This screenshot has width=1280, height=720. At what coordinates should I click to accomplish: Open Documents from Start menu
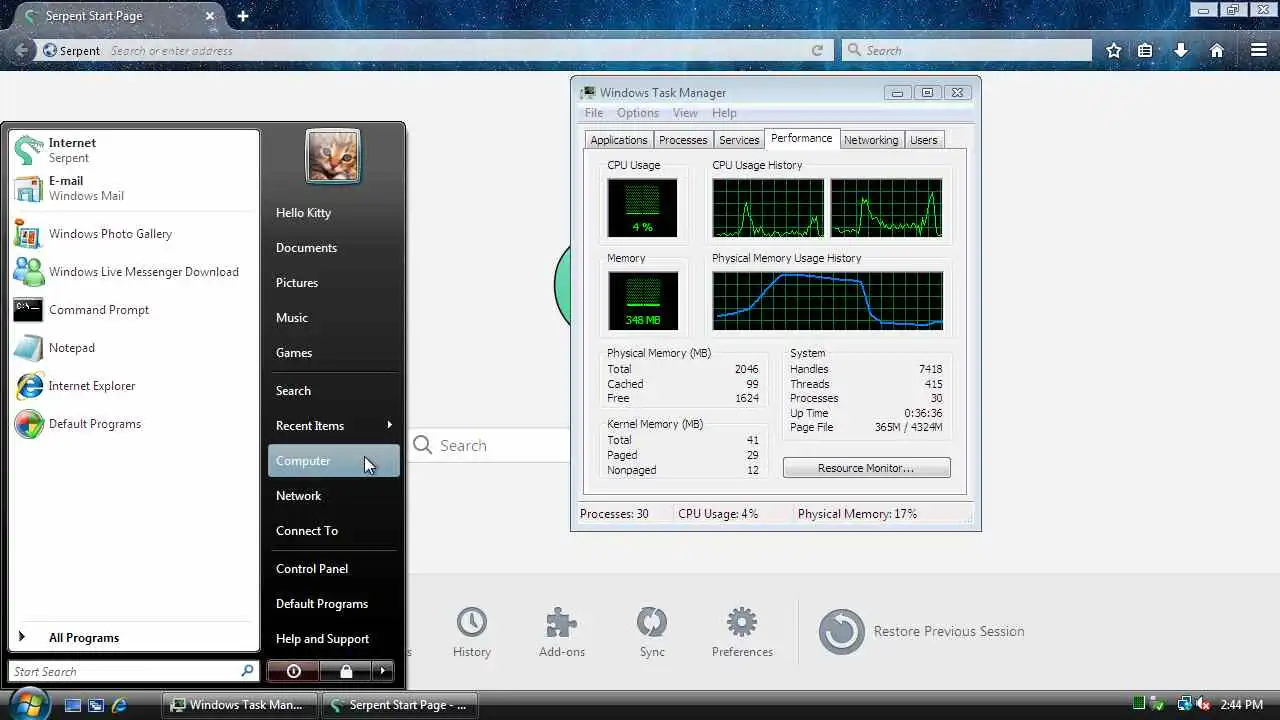coord(333,248)
